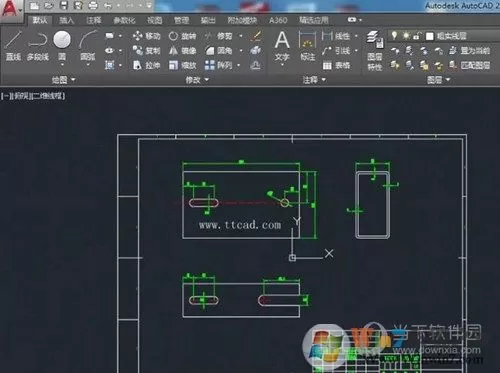Click the Rectangle tool in Draw panel

pyautogui.click(x=110, y=36)
